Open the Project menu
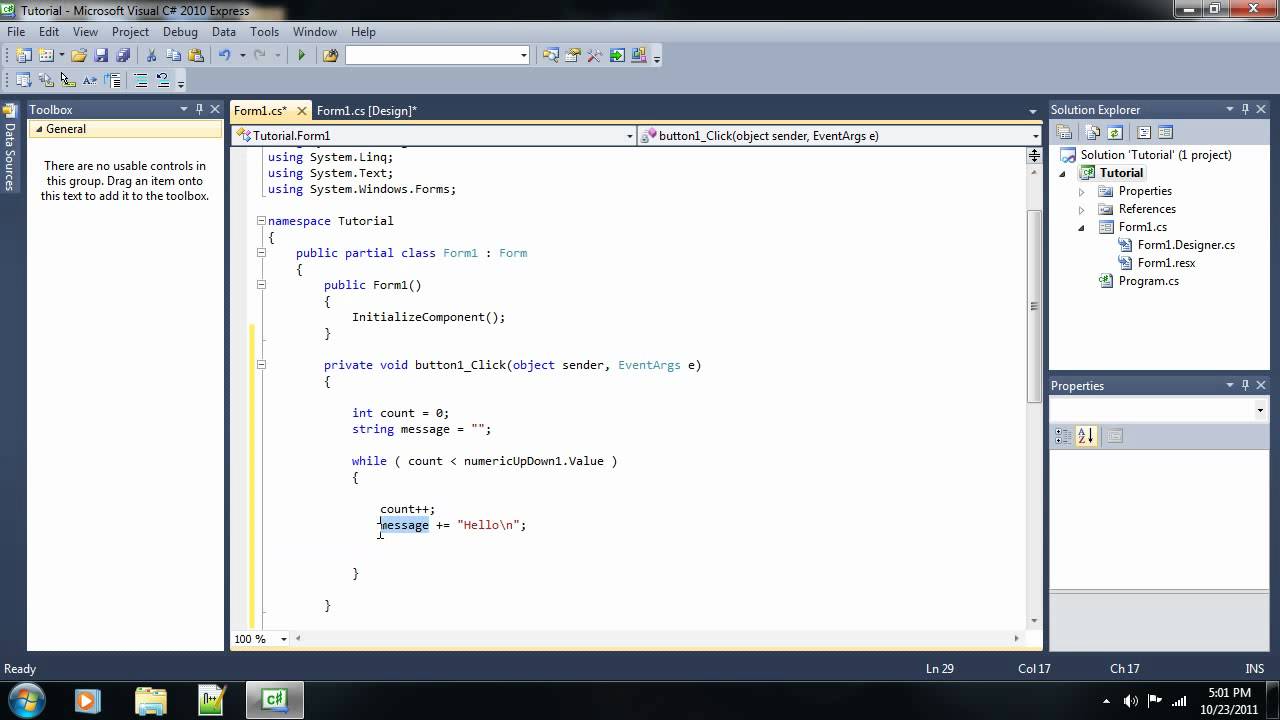Viewport: 1280px width, 720px height. pyautogui.click(x=130, y=32)
